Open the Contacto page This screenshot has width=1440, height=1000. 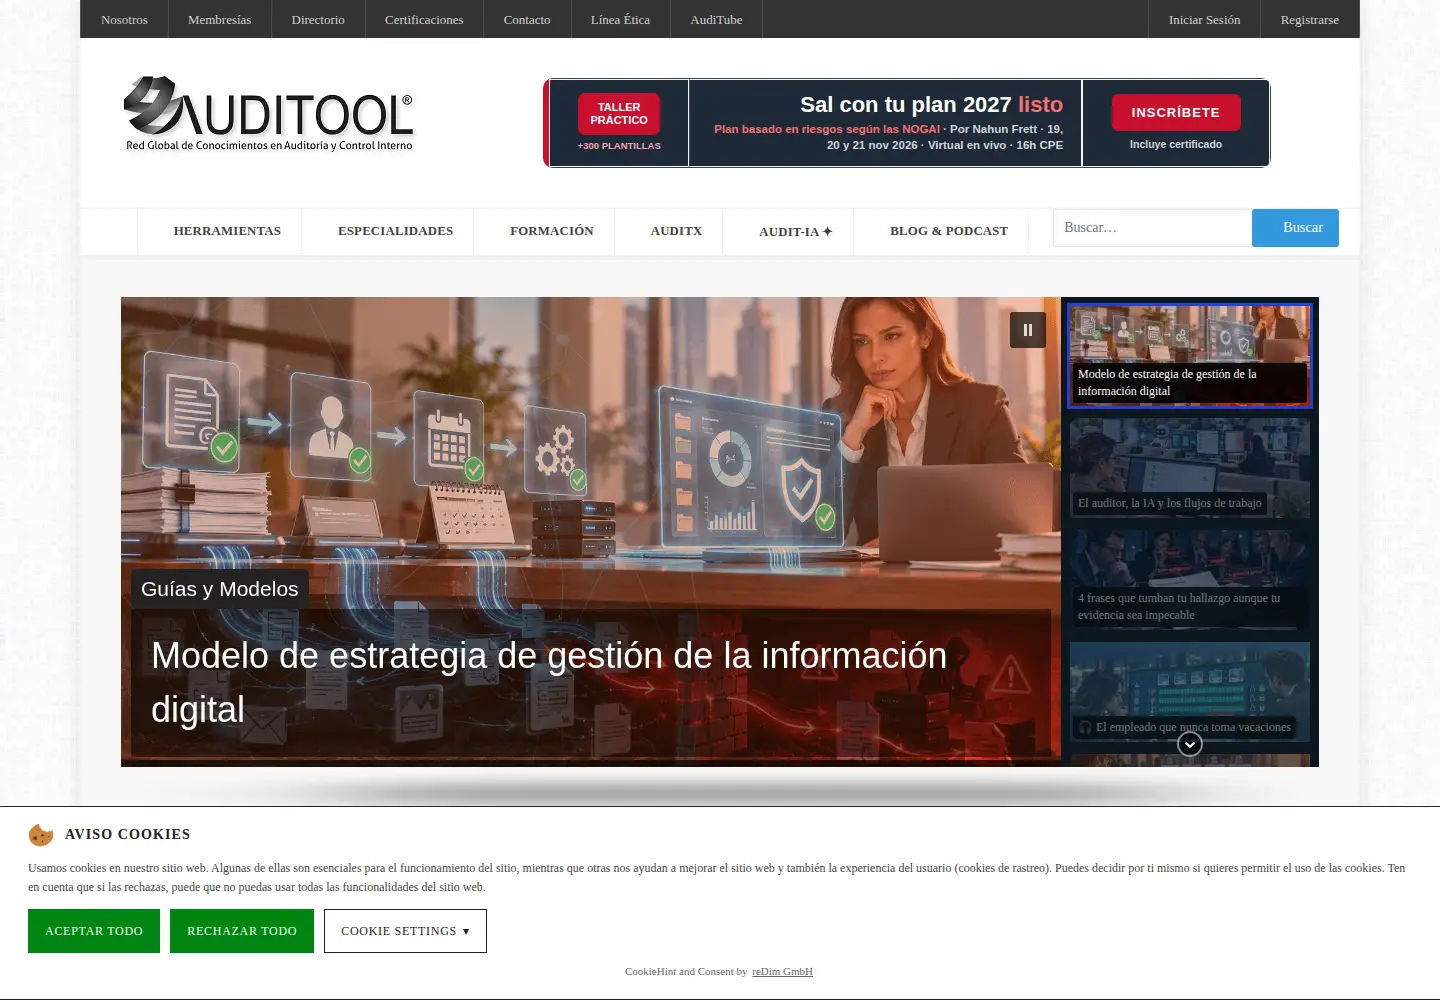tap(527, 19)
